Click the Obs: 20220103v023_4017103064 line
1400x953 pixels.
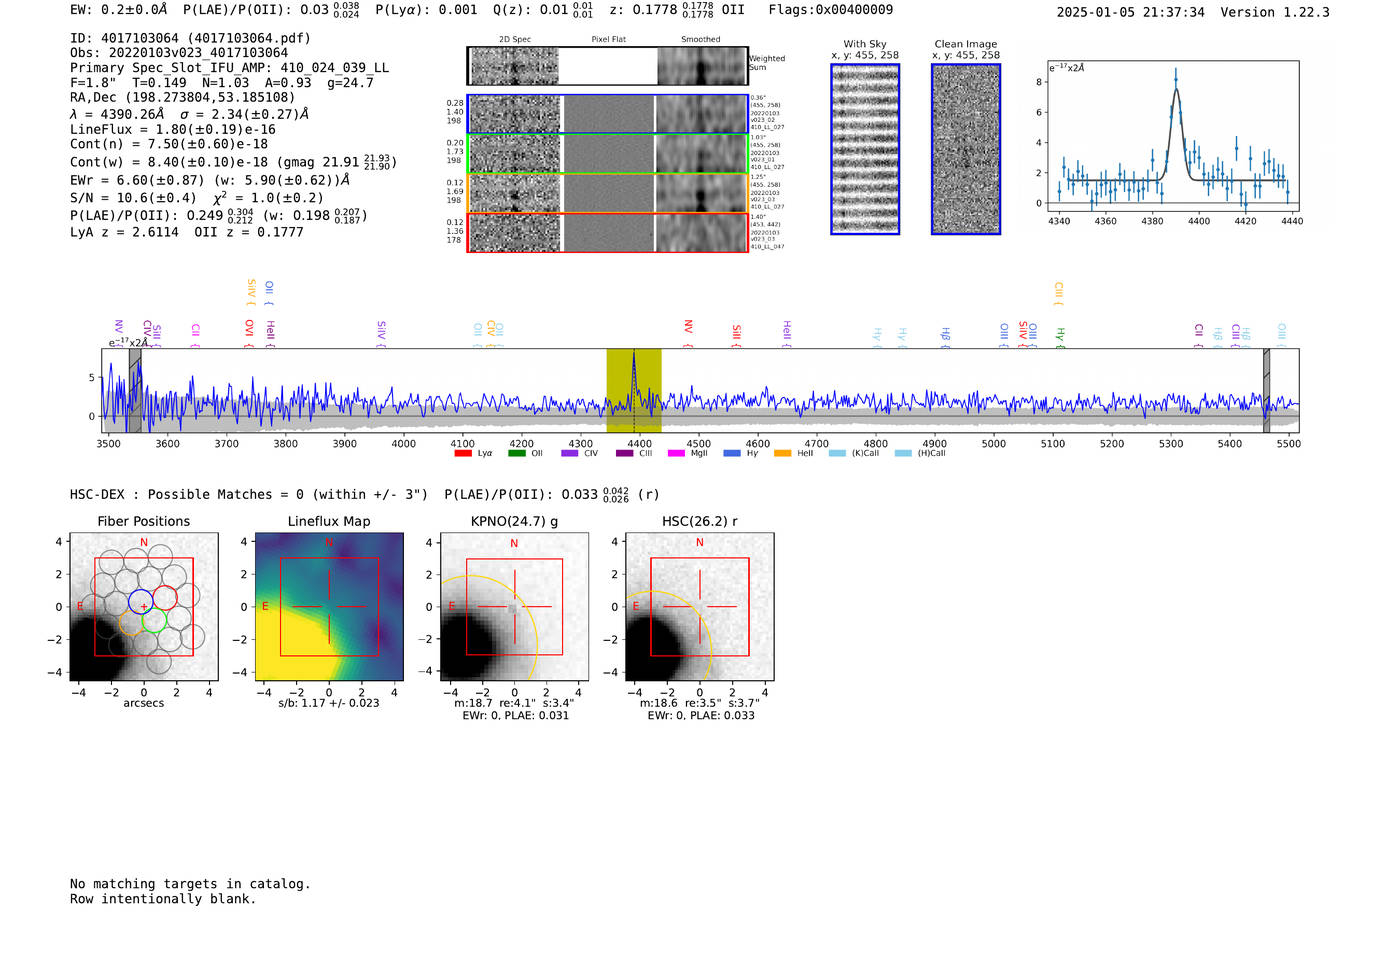179,53
